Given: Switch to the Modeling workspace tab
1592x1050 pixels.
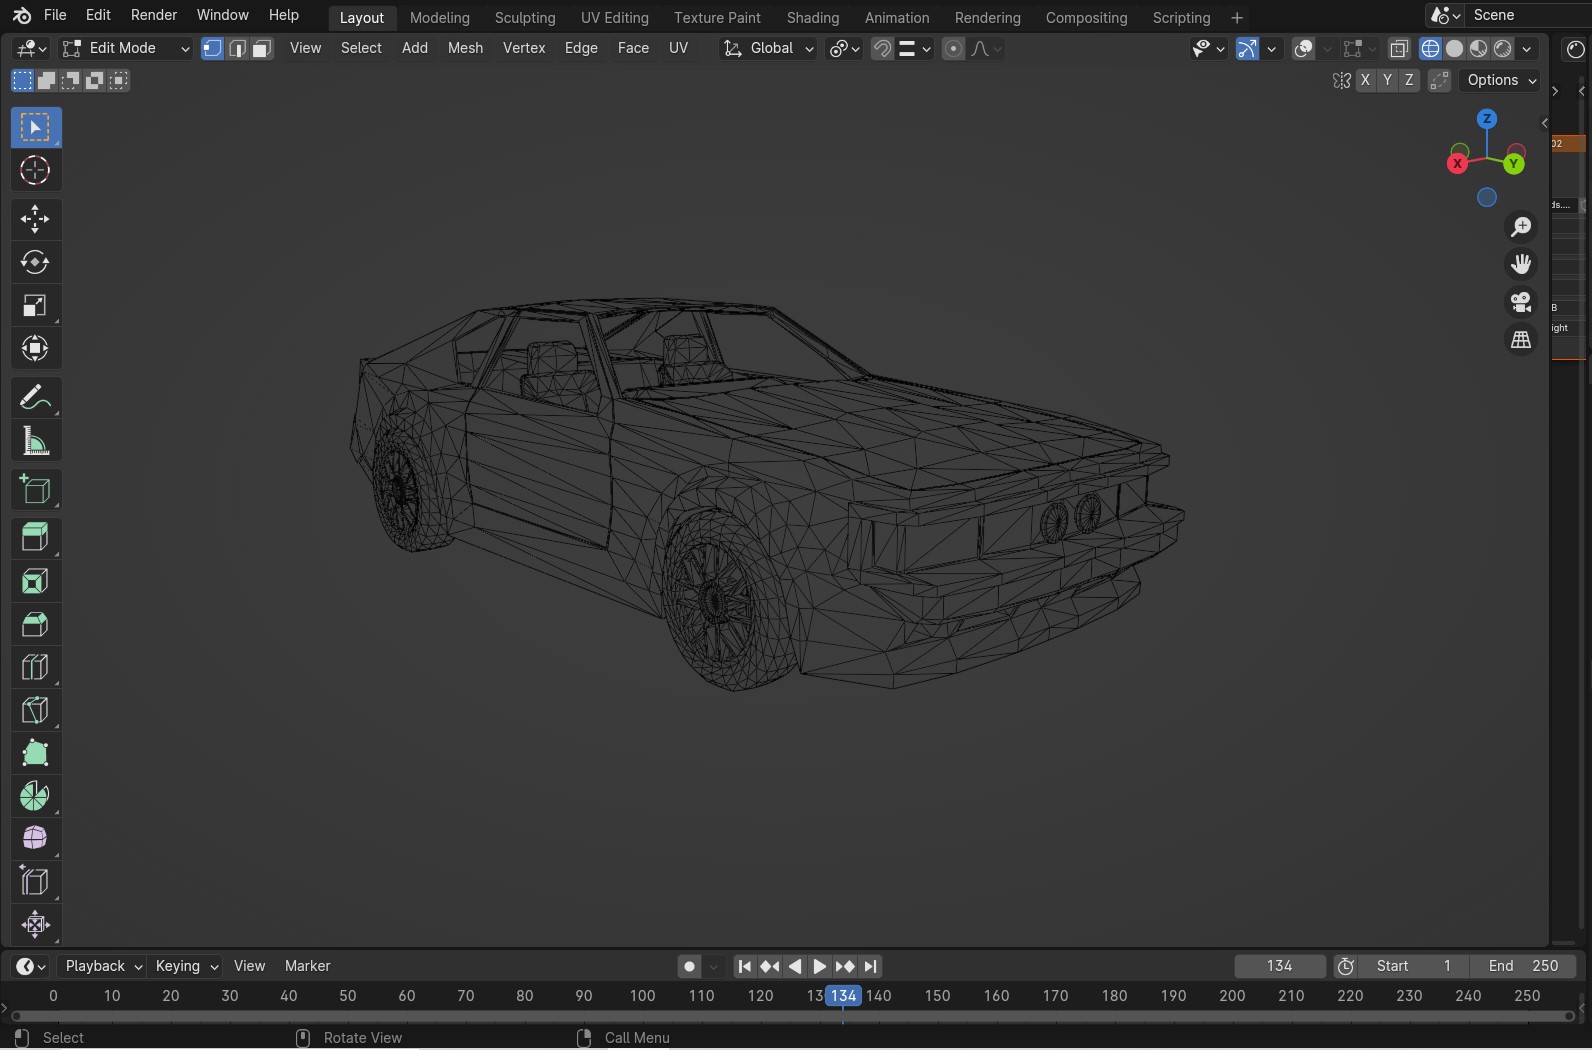Looking at the screenshot, I should coord(440,18).
